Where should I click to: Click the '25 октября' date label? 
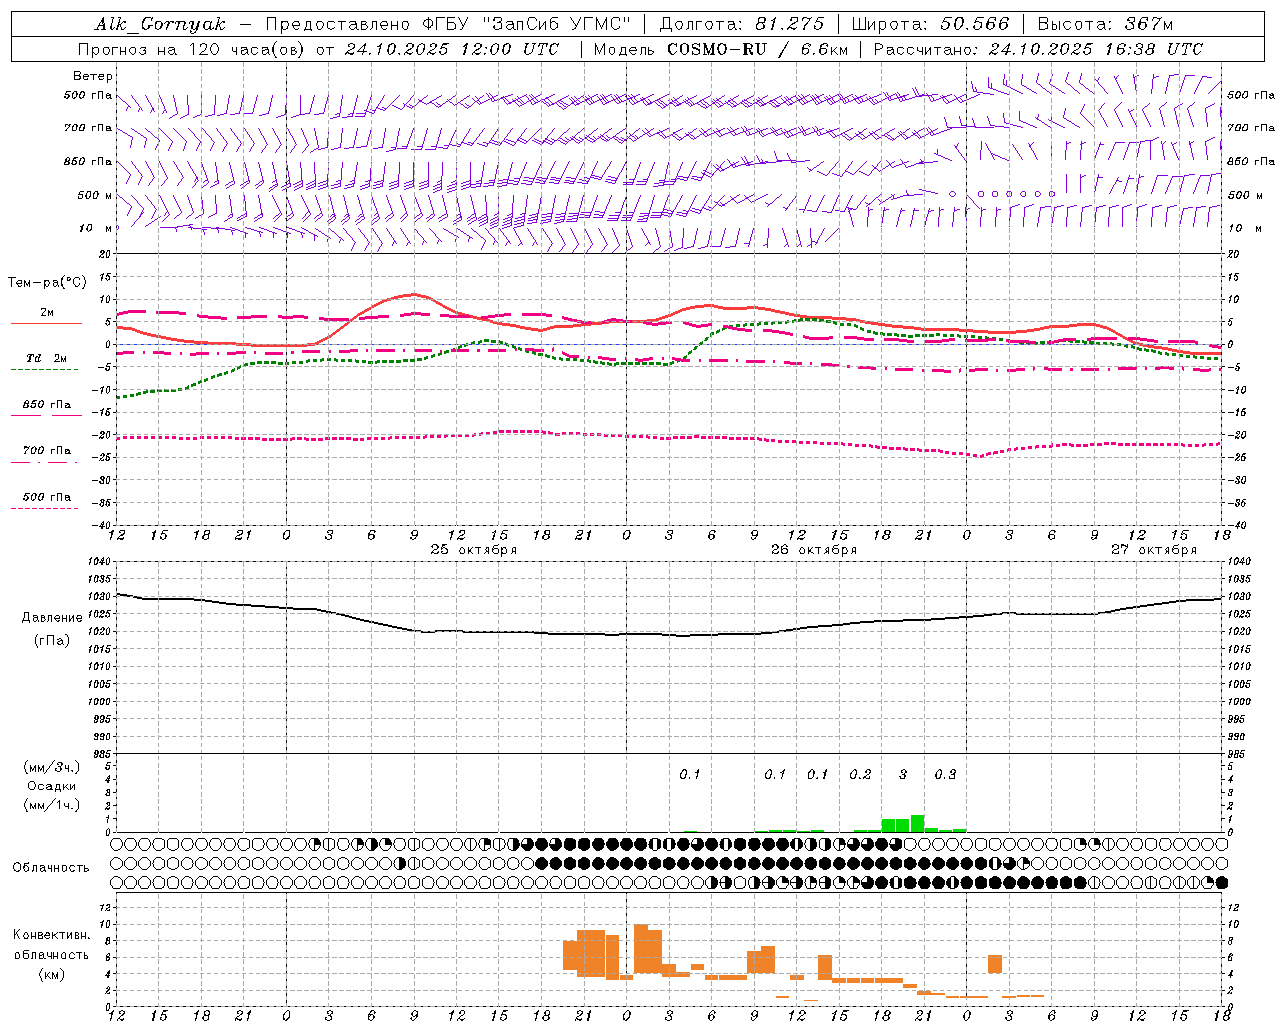[474, 550]
